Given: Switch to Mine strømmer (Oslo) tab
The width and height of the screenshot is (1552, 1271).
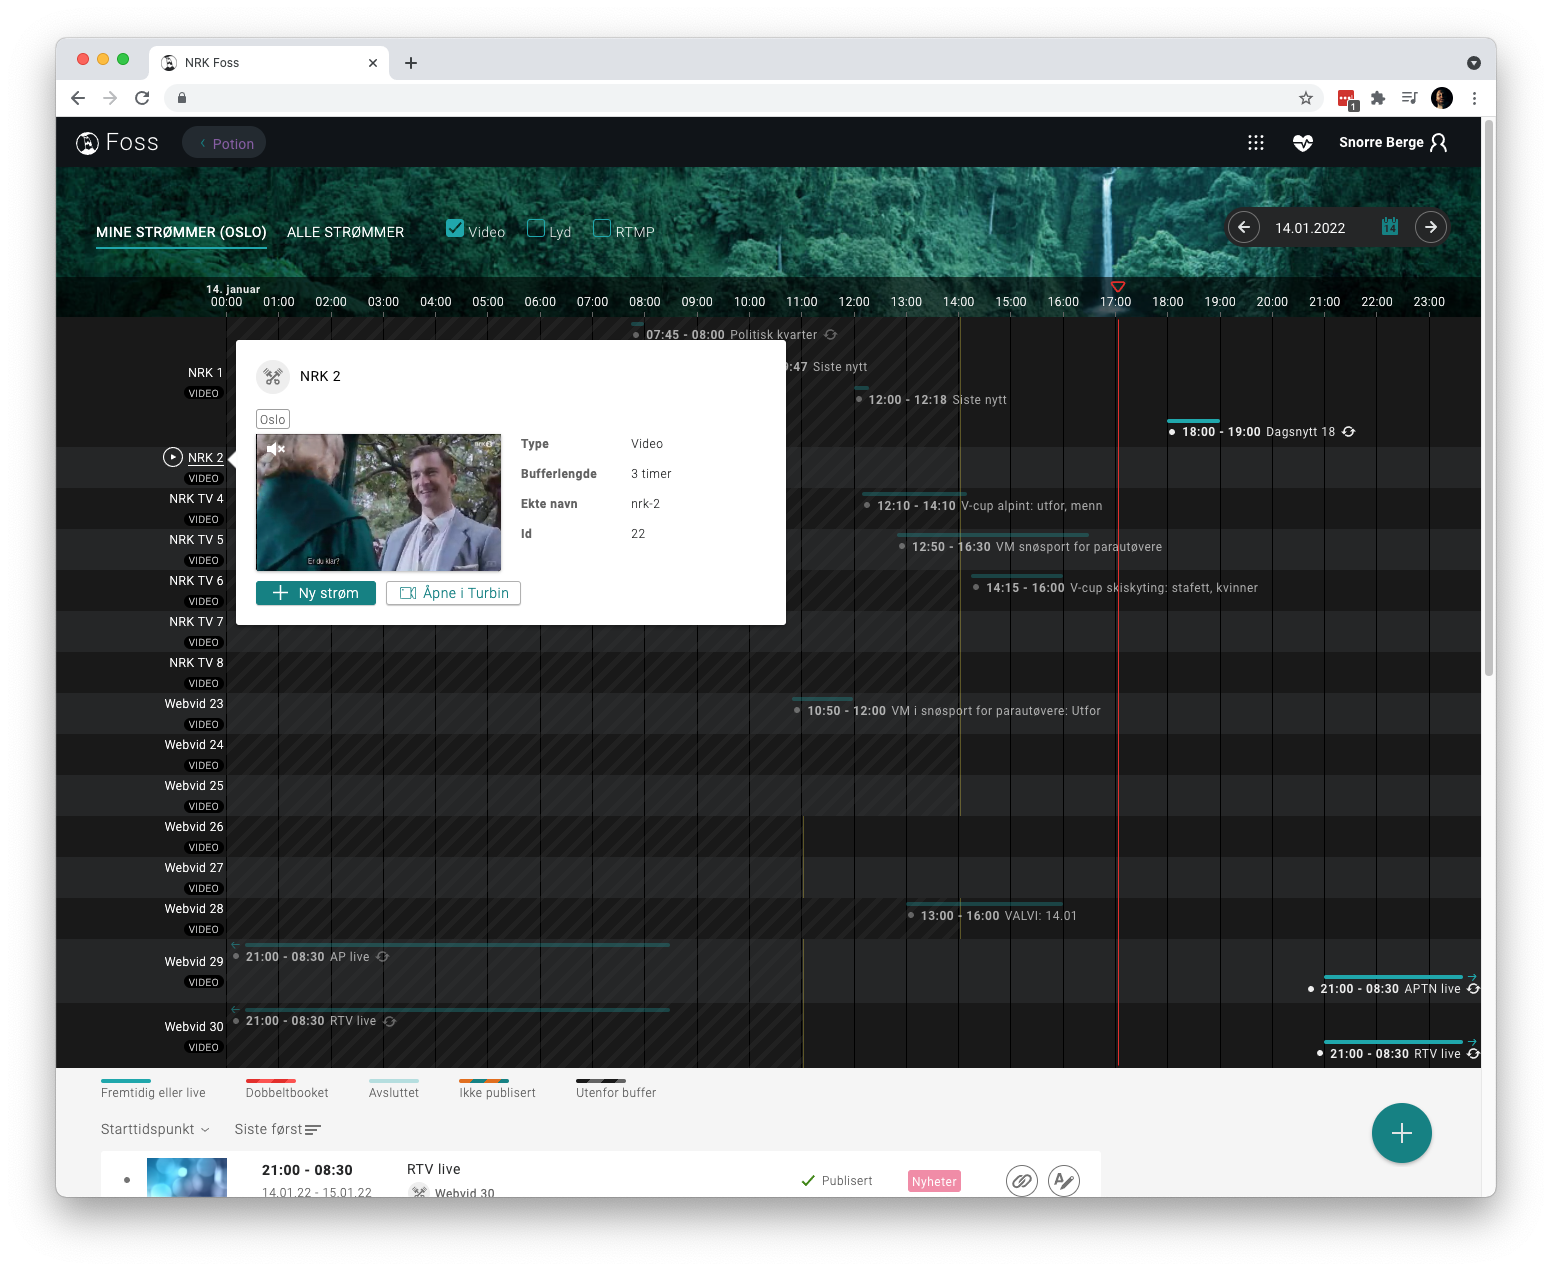Looking at the screenshot, I should tap(181, 232).
